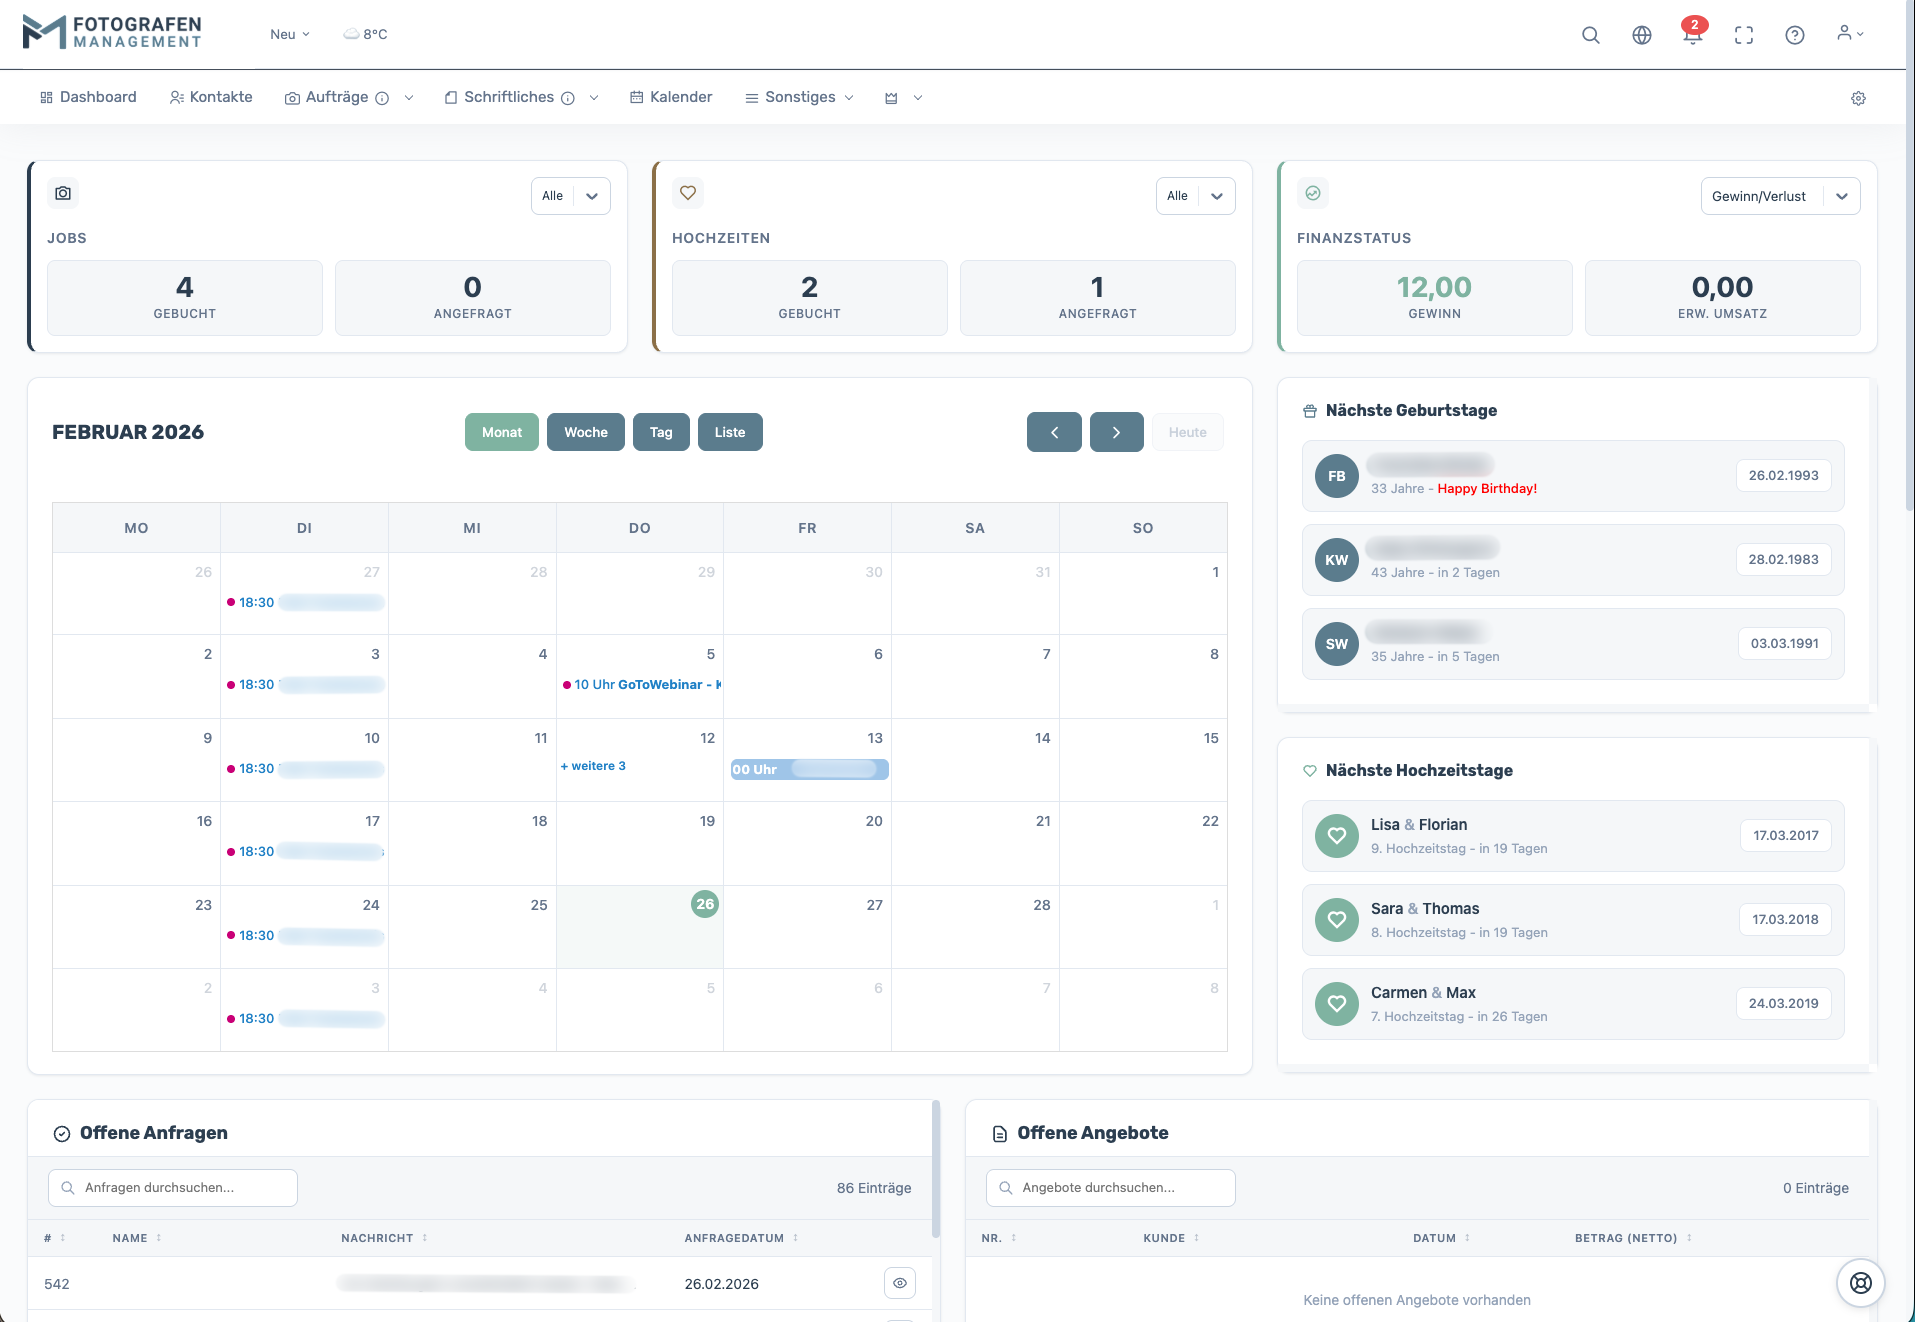Image resolution: width=1915 pixels, height=1322 pixels.
Task: Open dashboard settings gear icon
Action: point(1857,98)
